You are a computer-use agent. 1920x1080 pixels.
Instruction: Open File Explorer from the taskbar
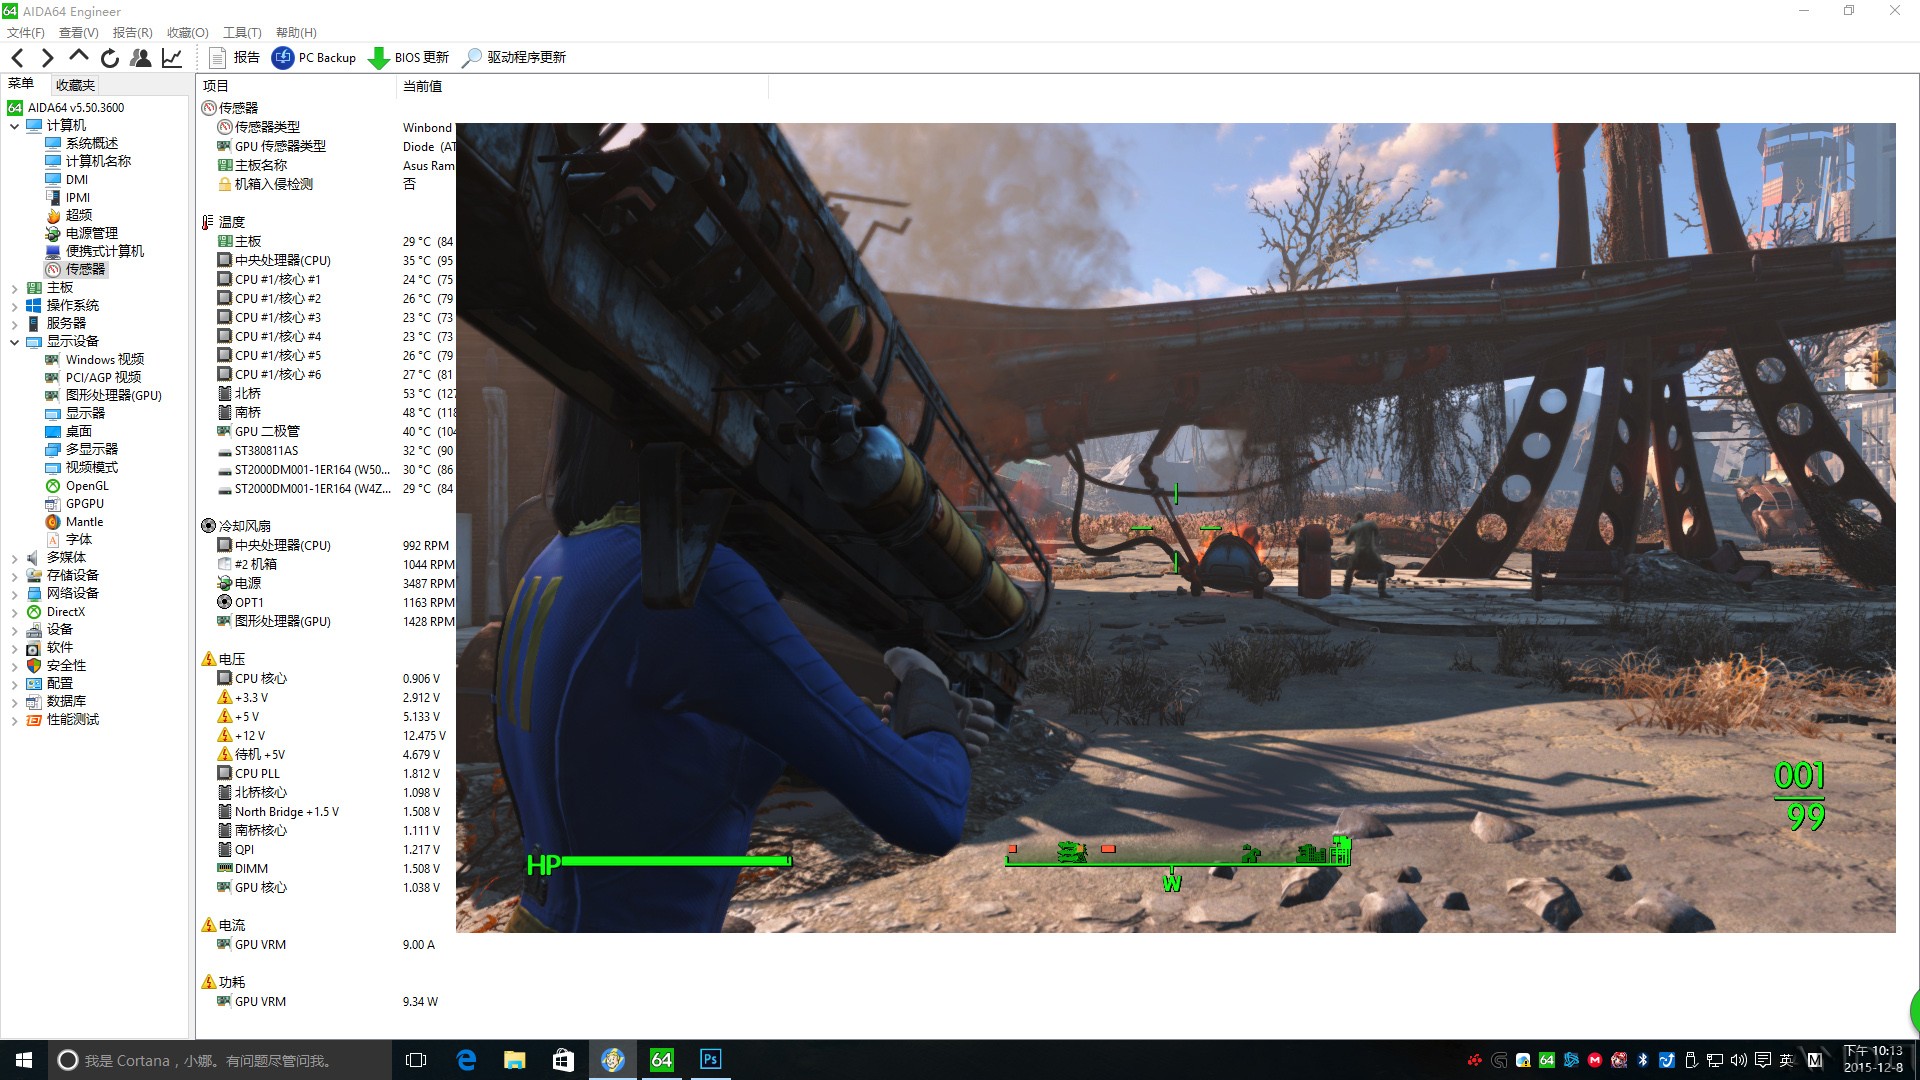click(x=515, y=1060)
